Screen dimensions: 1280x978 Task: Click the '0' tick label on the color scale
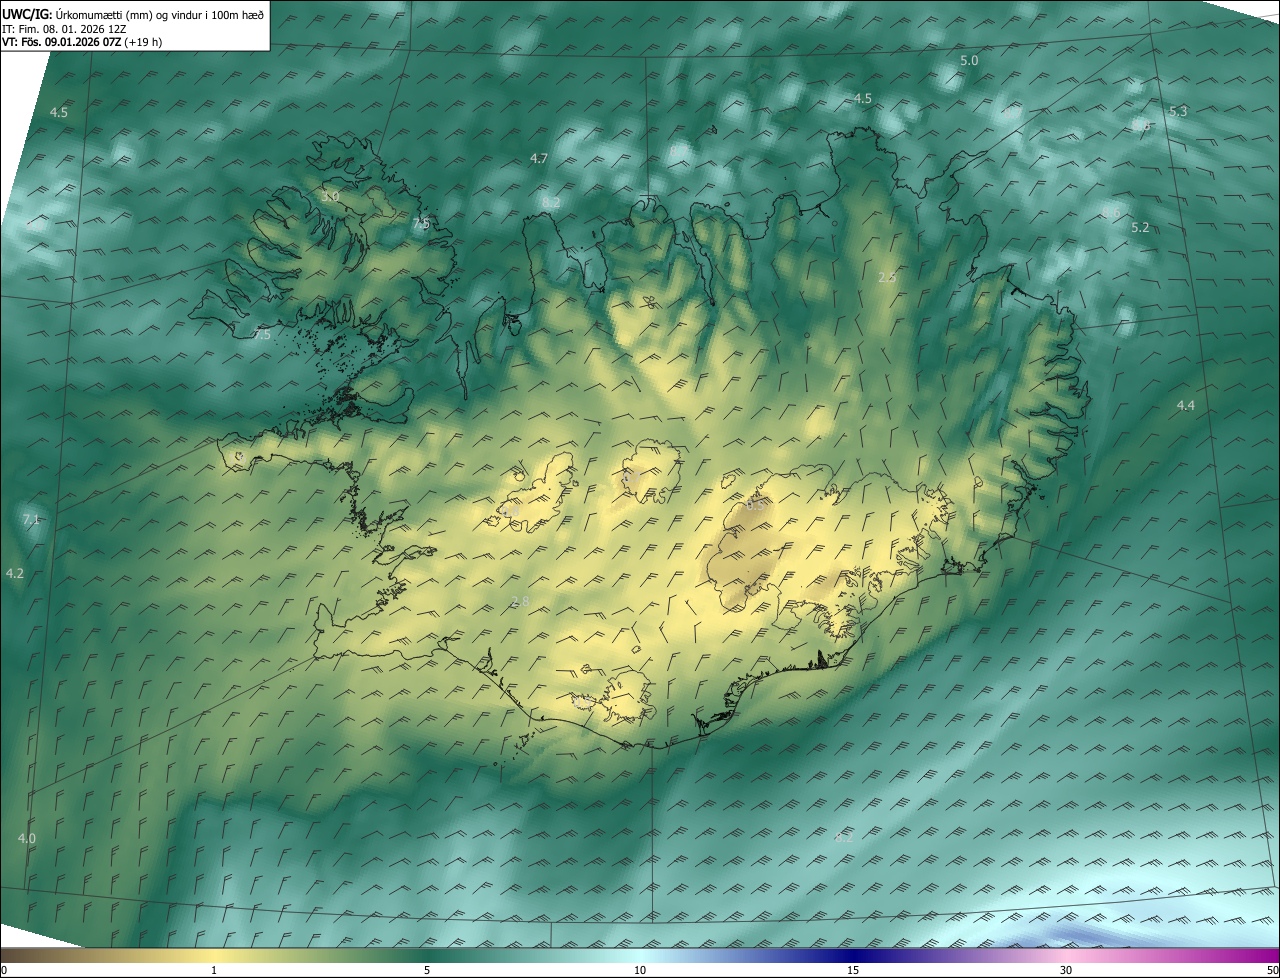click(x=4, y=970)
